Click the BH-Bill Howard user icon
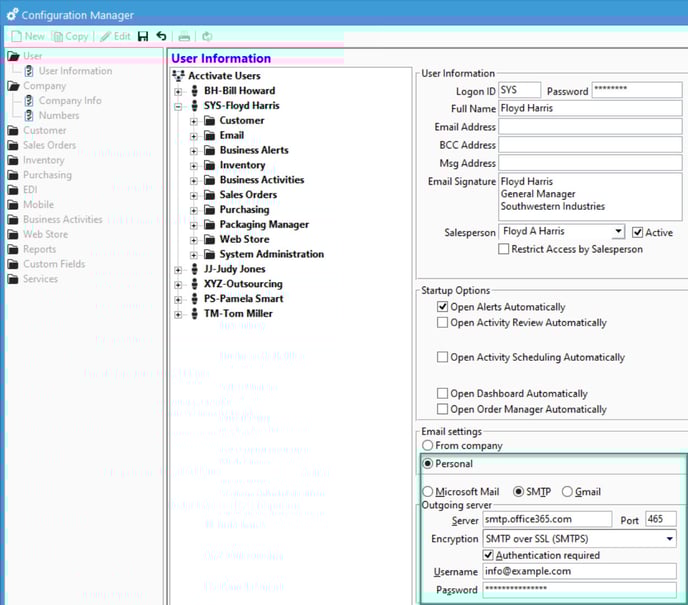Image resolution: width=688 pixels, height=605 pixels. [x=194, y=91]
